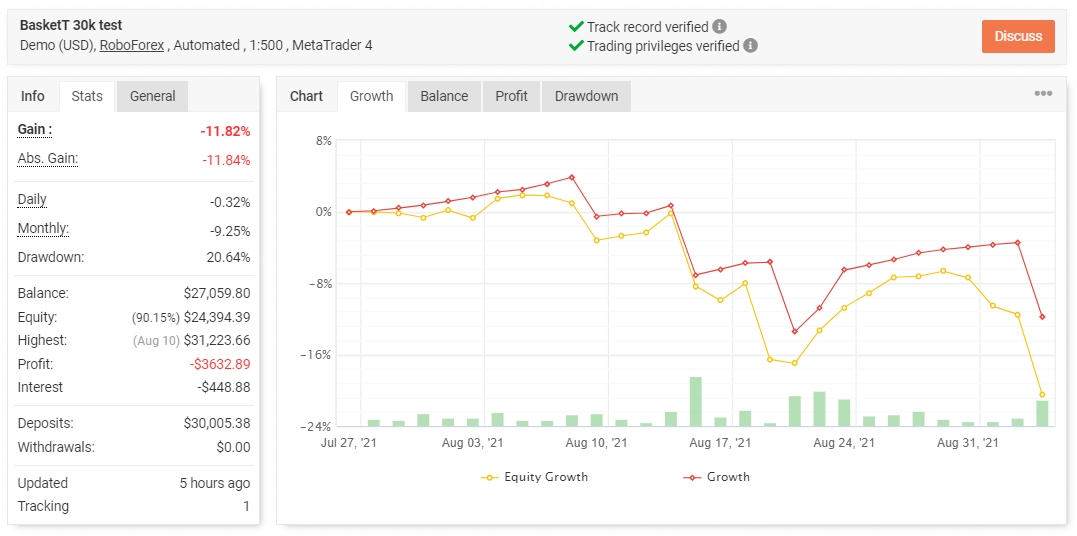
Task: Switch to the Balance chart tab
Action: (444, 96)
